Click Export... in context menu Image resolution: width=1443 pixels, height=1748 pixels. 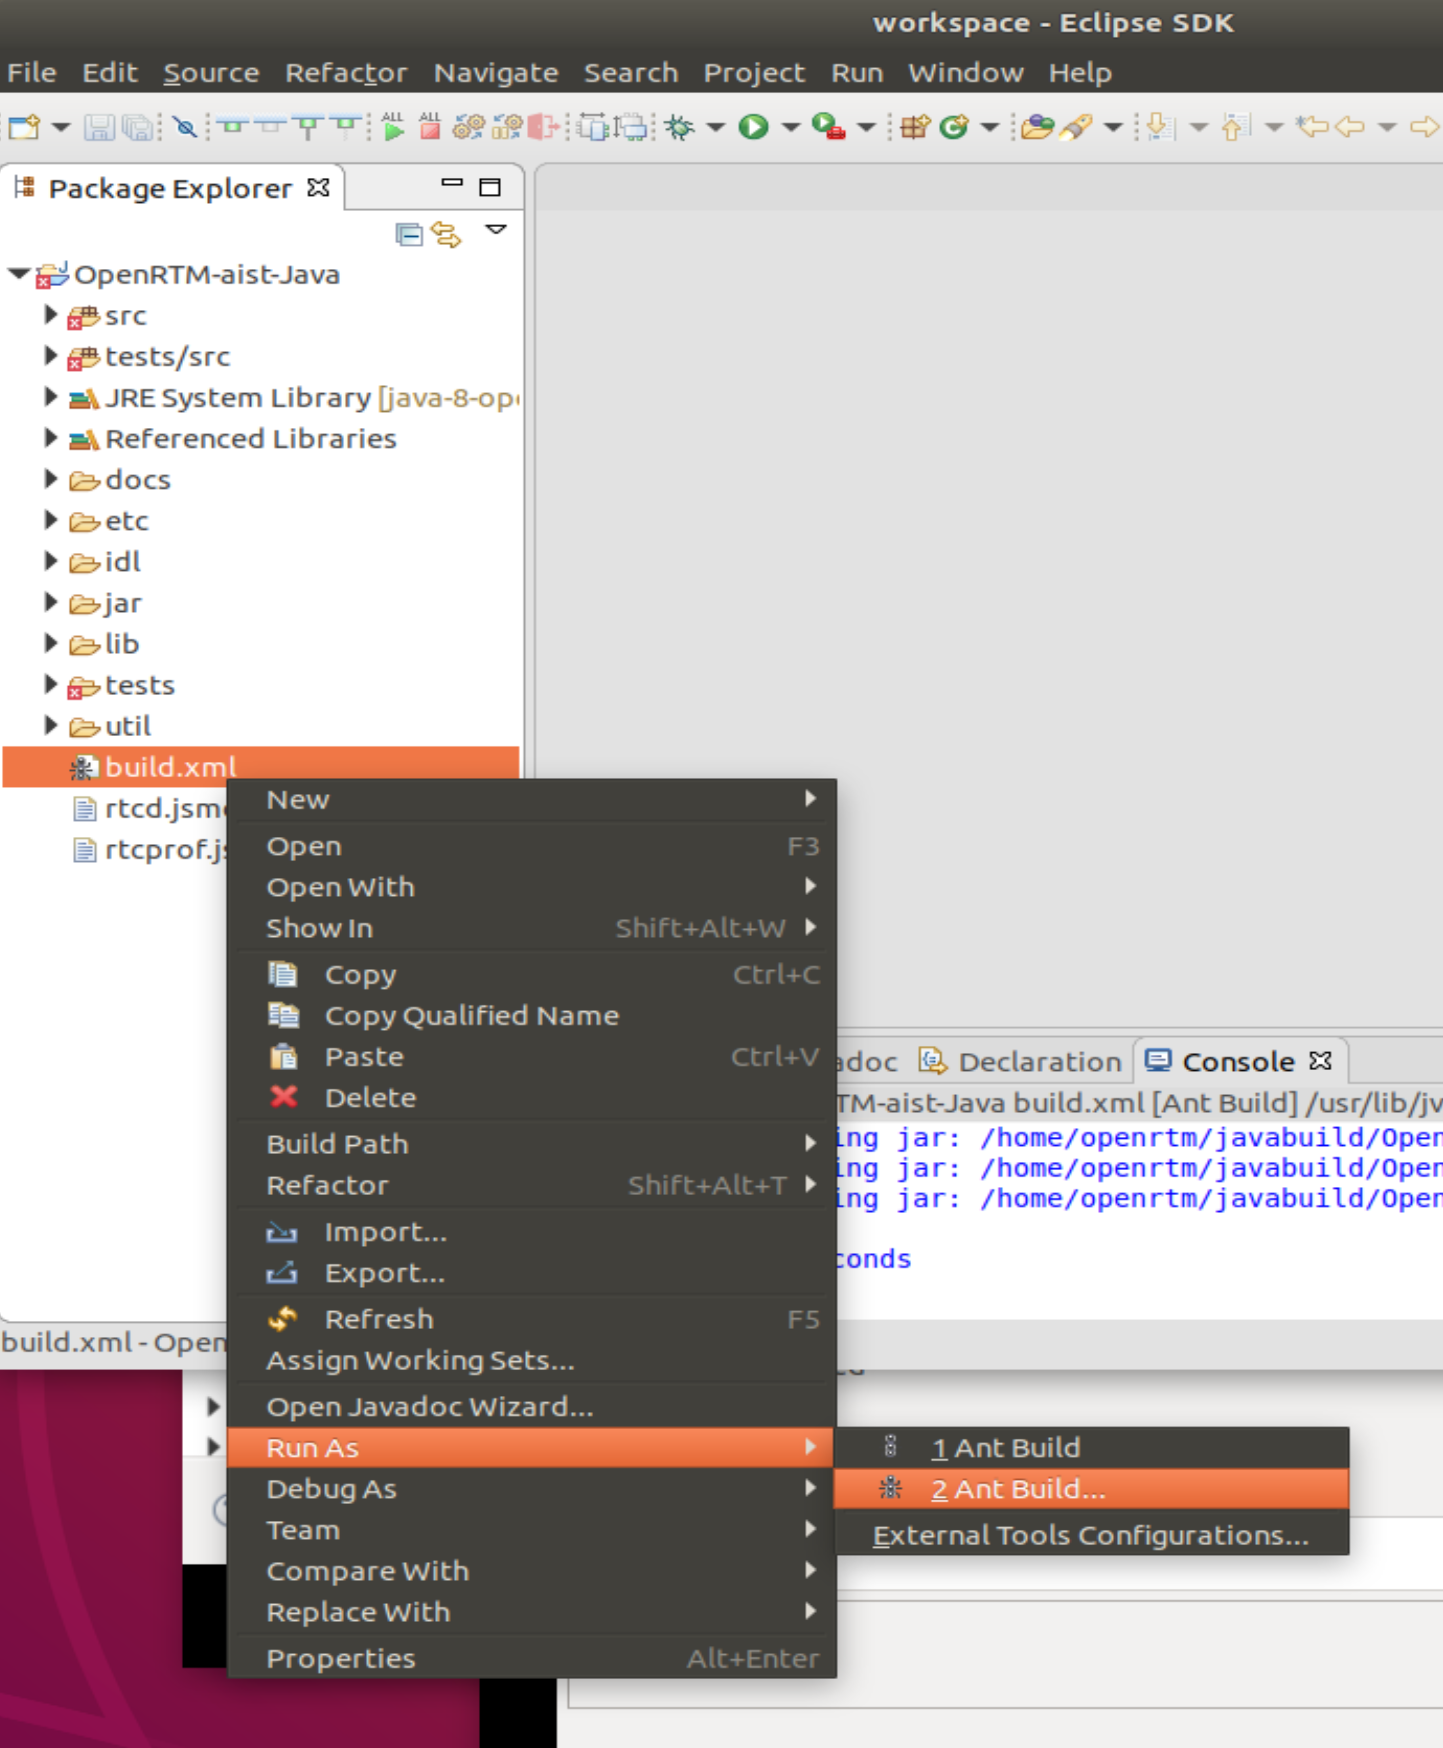532,1273
